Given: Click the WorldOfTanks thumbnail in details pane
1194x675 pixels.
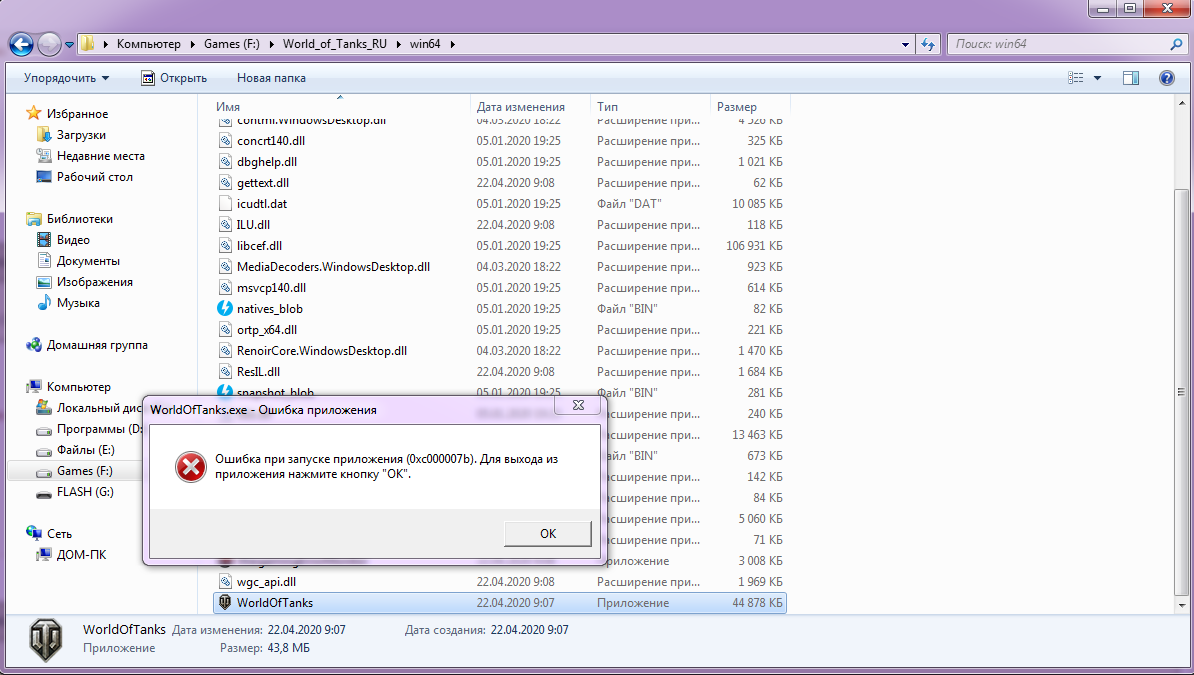Looking at the screenshot, I should click(x=46, y=639).
